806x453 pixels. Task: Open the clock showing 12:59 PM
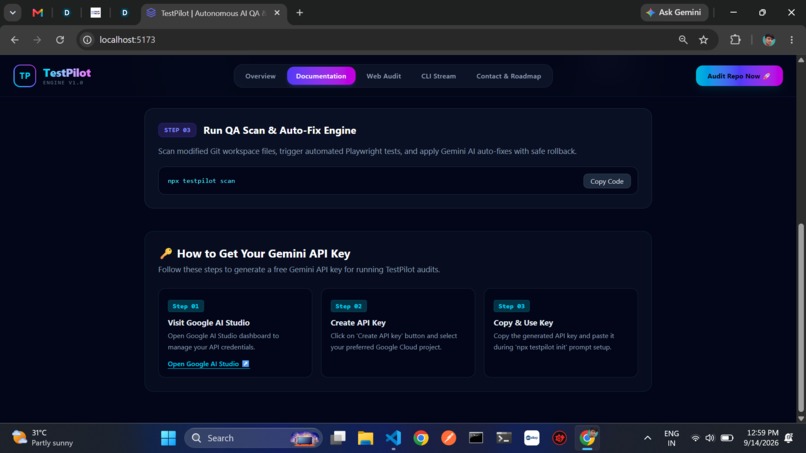point(761,438)
